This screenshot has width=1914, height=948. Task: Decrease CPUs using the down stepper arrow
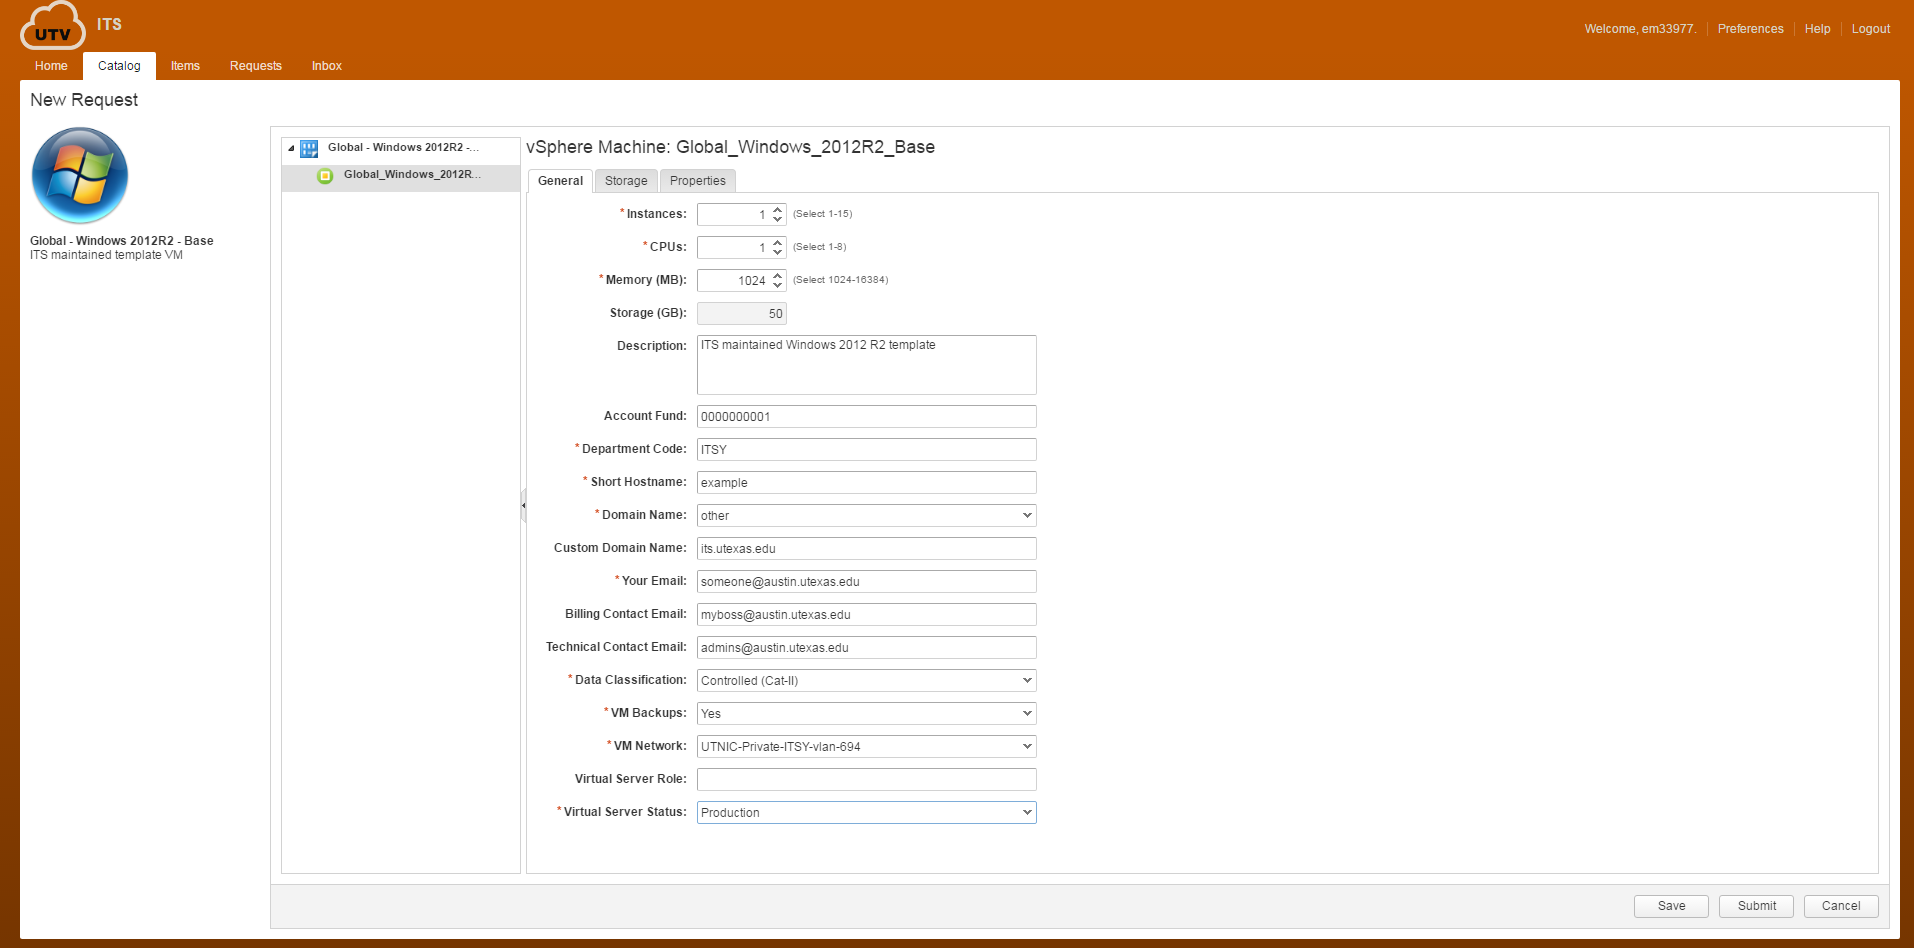pos(776,252)
